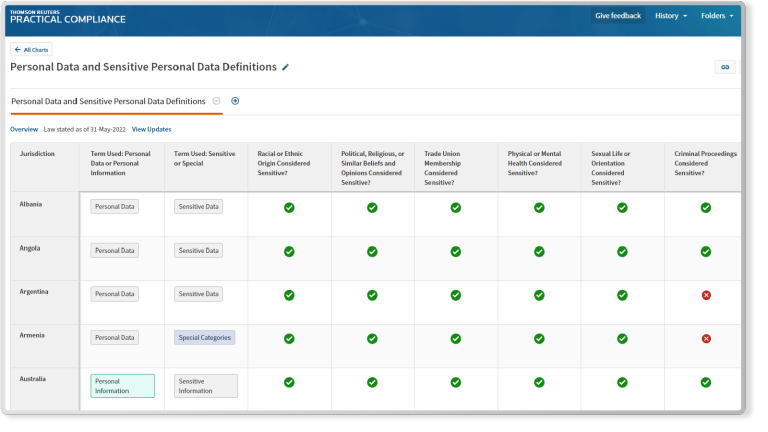Click Armenia's Special Categories tag
This screenshot has height=432, width=768.
click(204, 338)
